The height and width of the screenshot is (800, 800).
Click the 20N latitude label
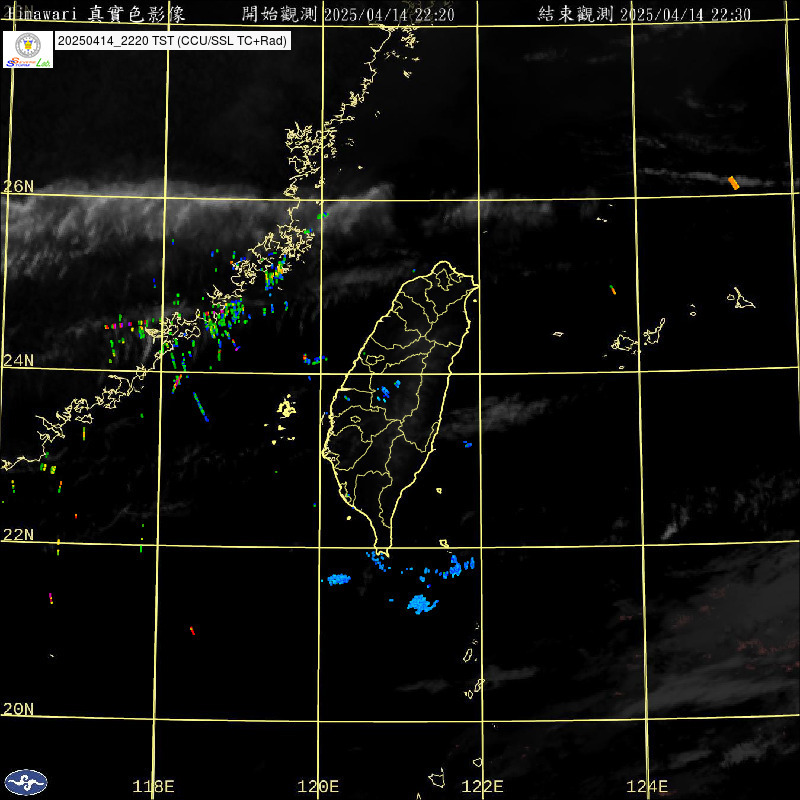(x=18, y=709)
